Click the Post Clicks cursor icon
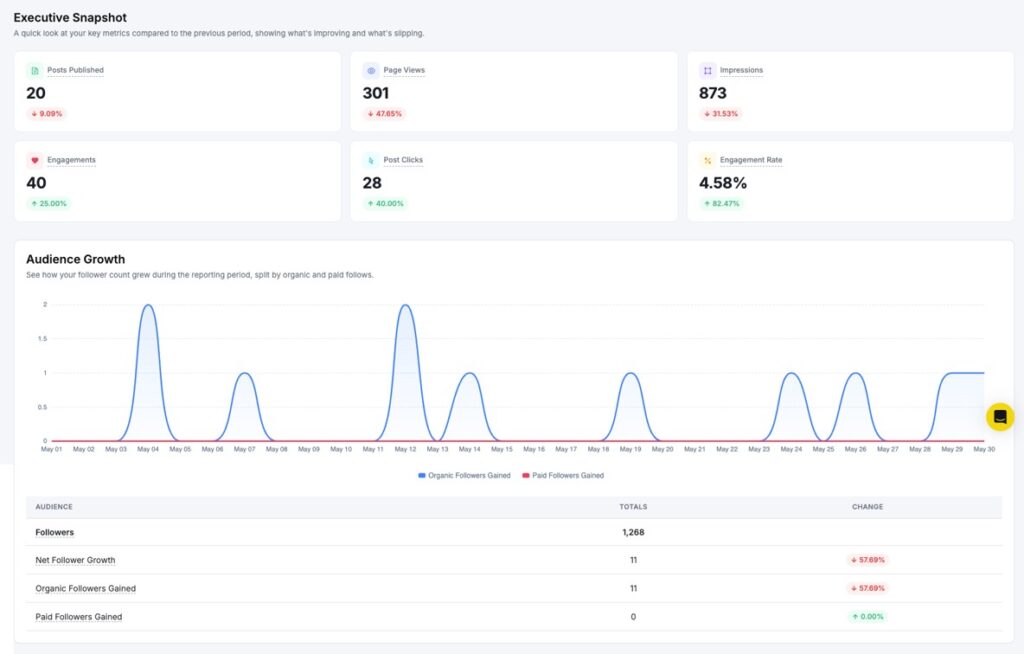The height and width of the screenshot is (654, 1024). [x=371, y=160]
